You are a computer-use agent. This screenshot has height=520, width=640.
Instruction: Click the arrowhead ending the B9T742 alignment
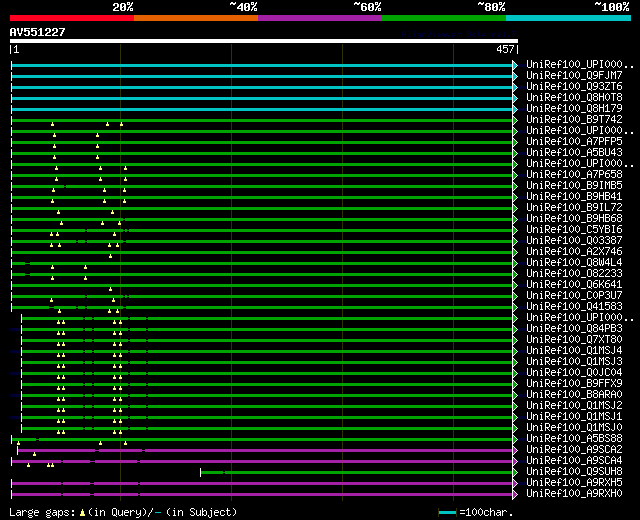(x=515, y=120)
